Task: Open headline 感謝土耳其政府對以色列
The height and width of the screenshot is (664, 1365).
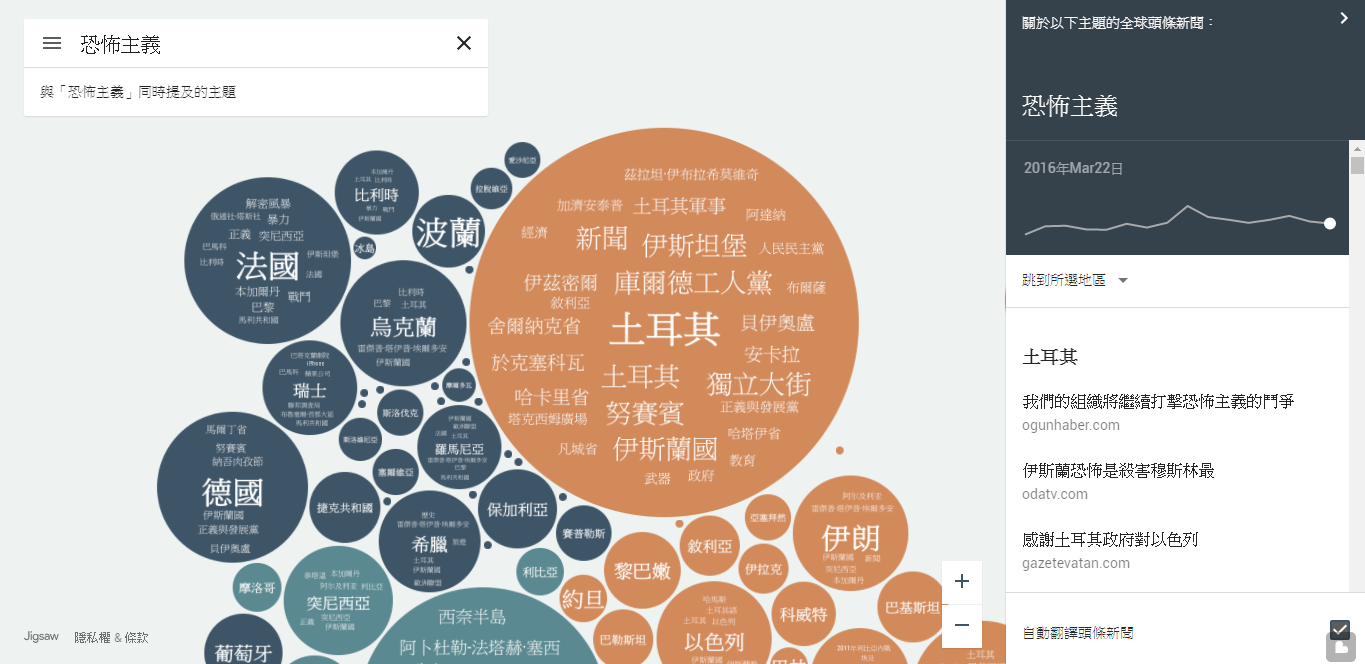Action: (1110, 539)
